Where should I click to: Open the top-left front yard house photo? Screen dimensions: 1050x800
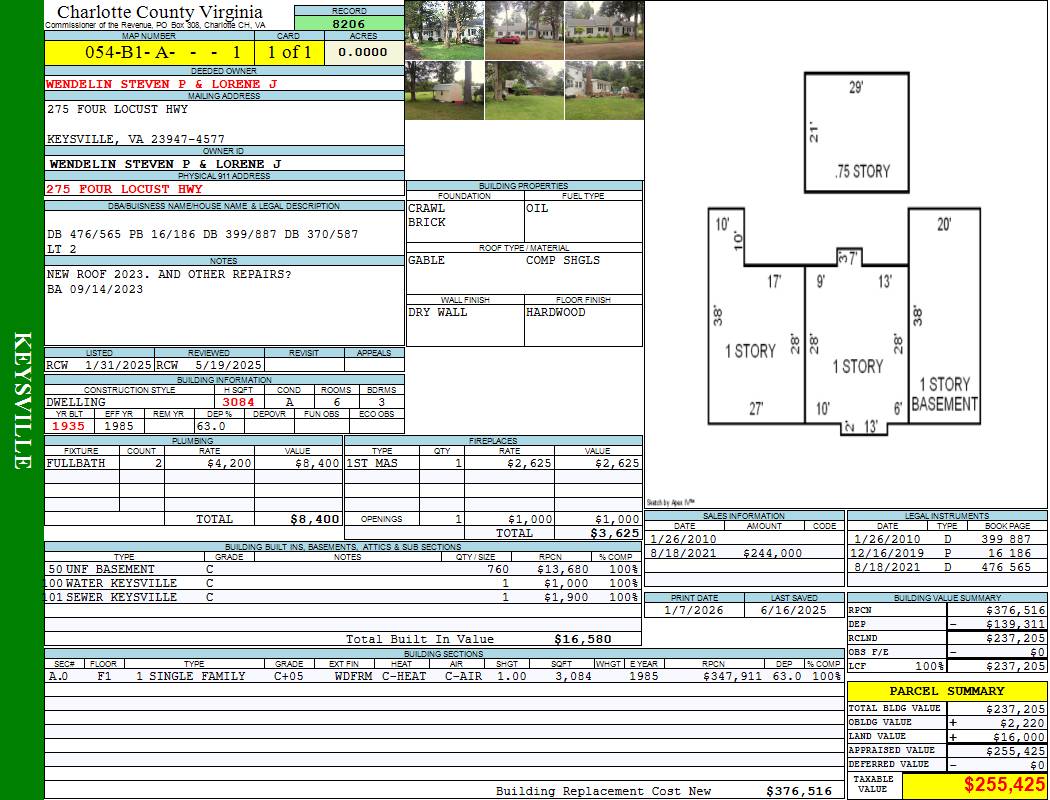point(444,30)
